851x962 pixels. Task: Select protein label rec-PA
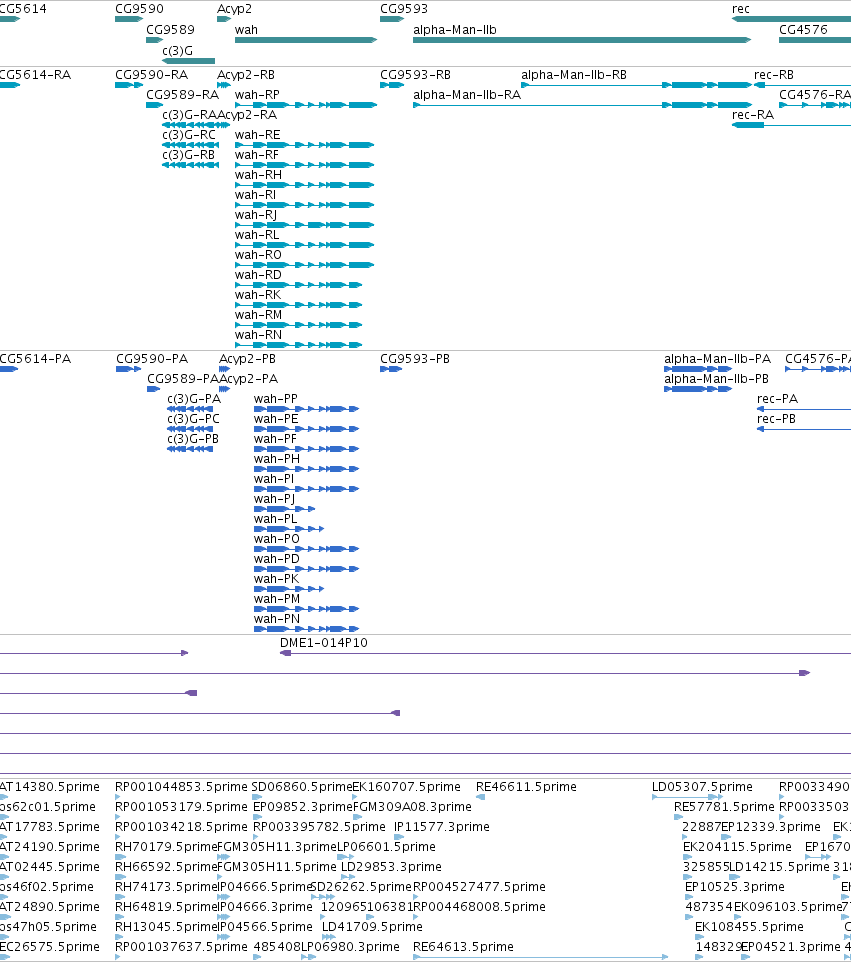tap(777, 399)
